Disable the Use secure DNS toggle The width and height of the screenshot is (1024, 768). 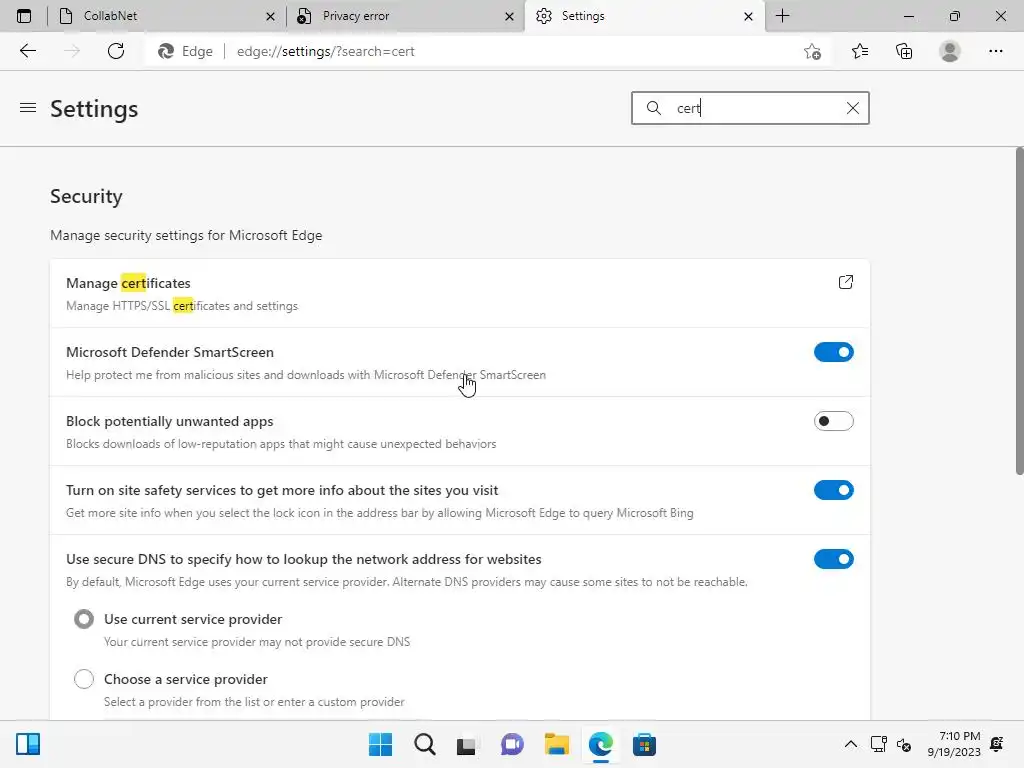[x=834, y=559]
